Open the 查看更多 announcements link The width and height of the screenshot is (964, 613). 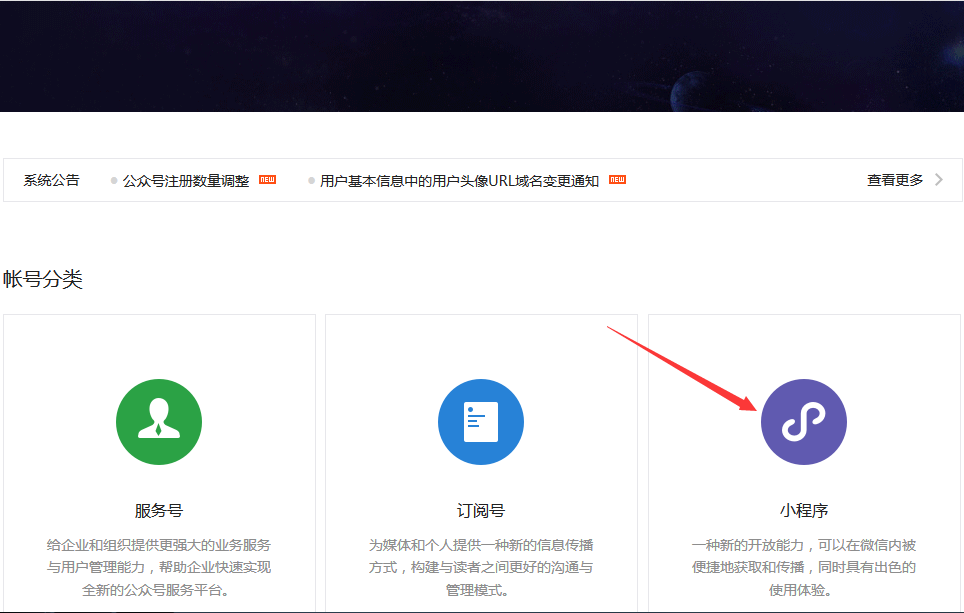point(895,180)
